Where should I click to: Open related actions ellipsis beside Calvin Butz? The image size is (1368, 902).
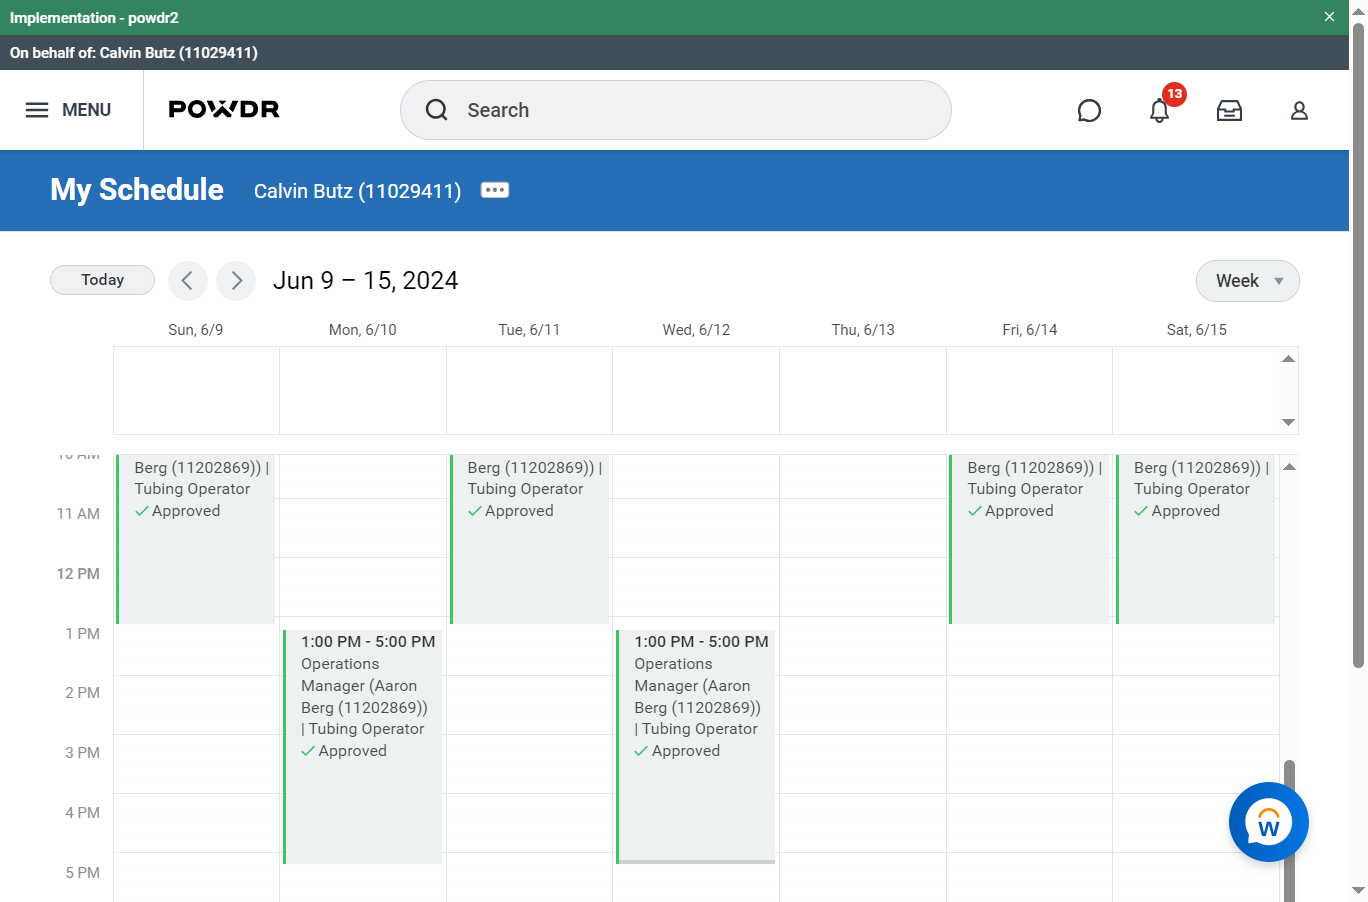pos(495,190)
